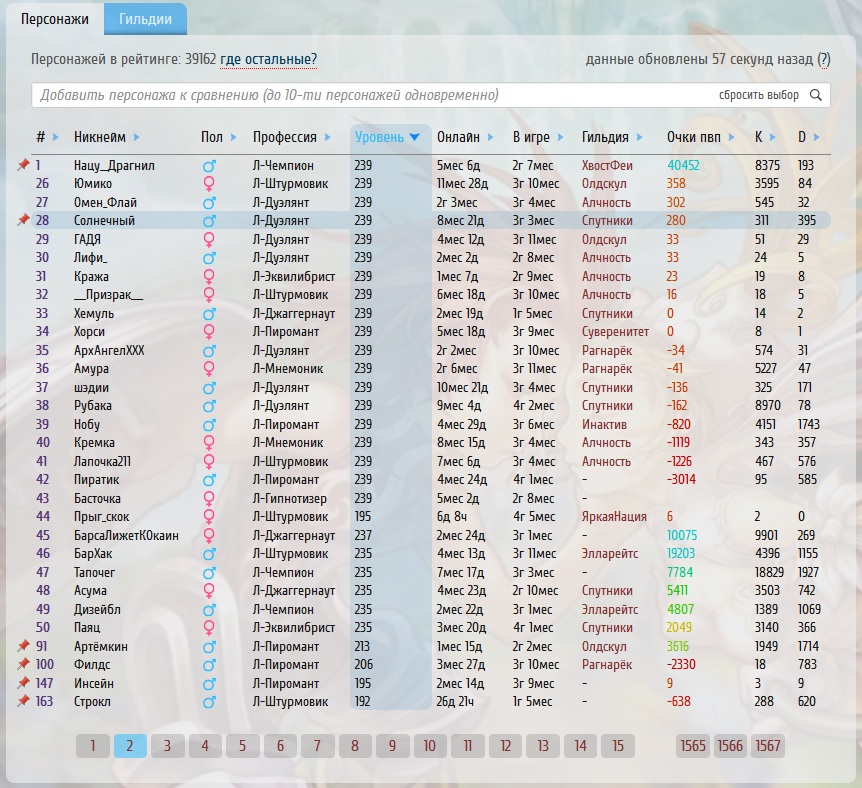Click the pin icon of Строкл row
This screenshot has width=862, height=788.
23,702
